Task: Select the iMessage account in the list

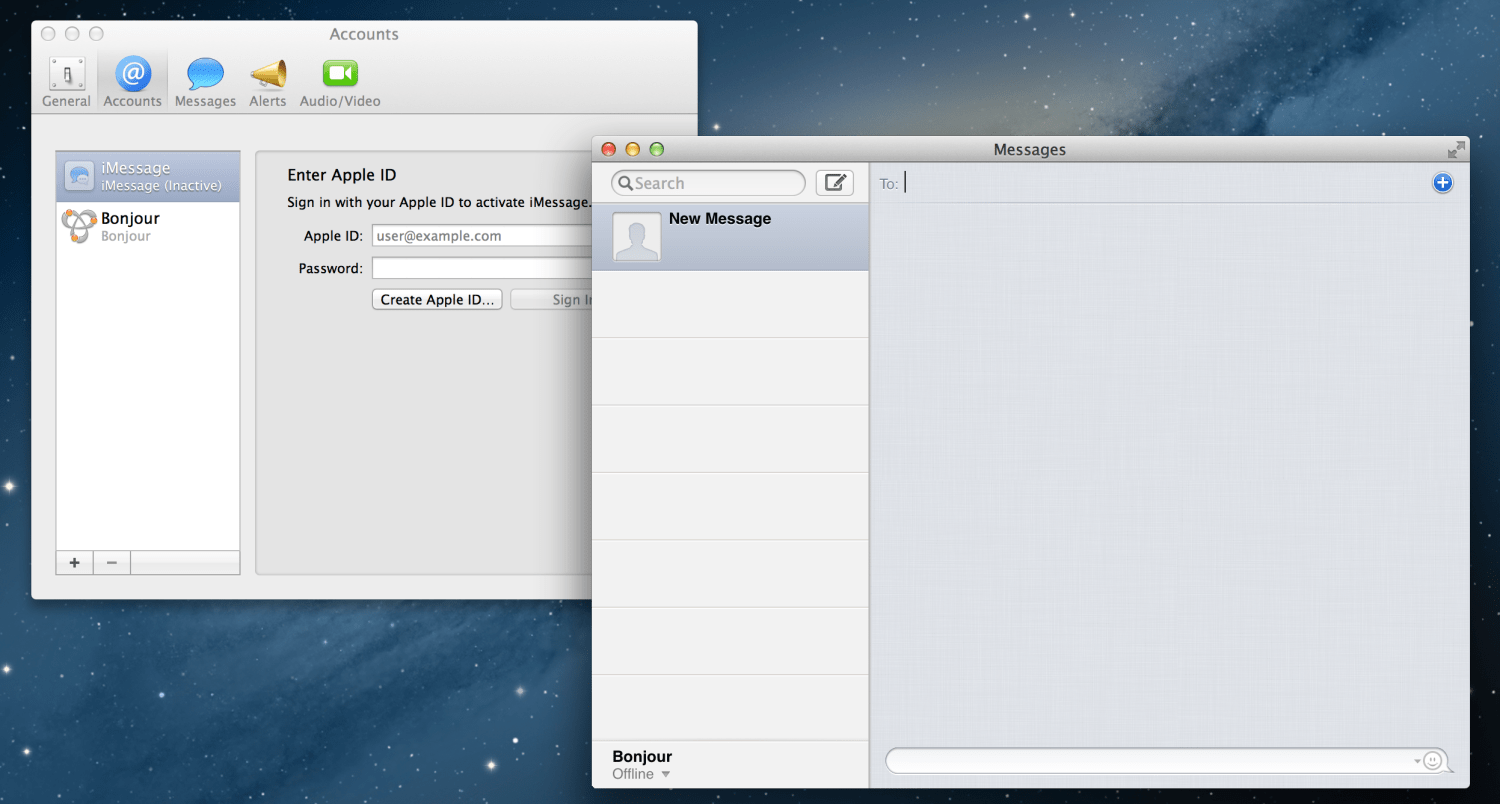Action: 148,177
